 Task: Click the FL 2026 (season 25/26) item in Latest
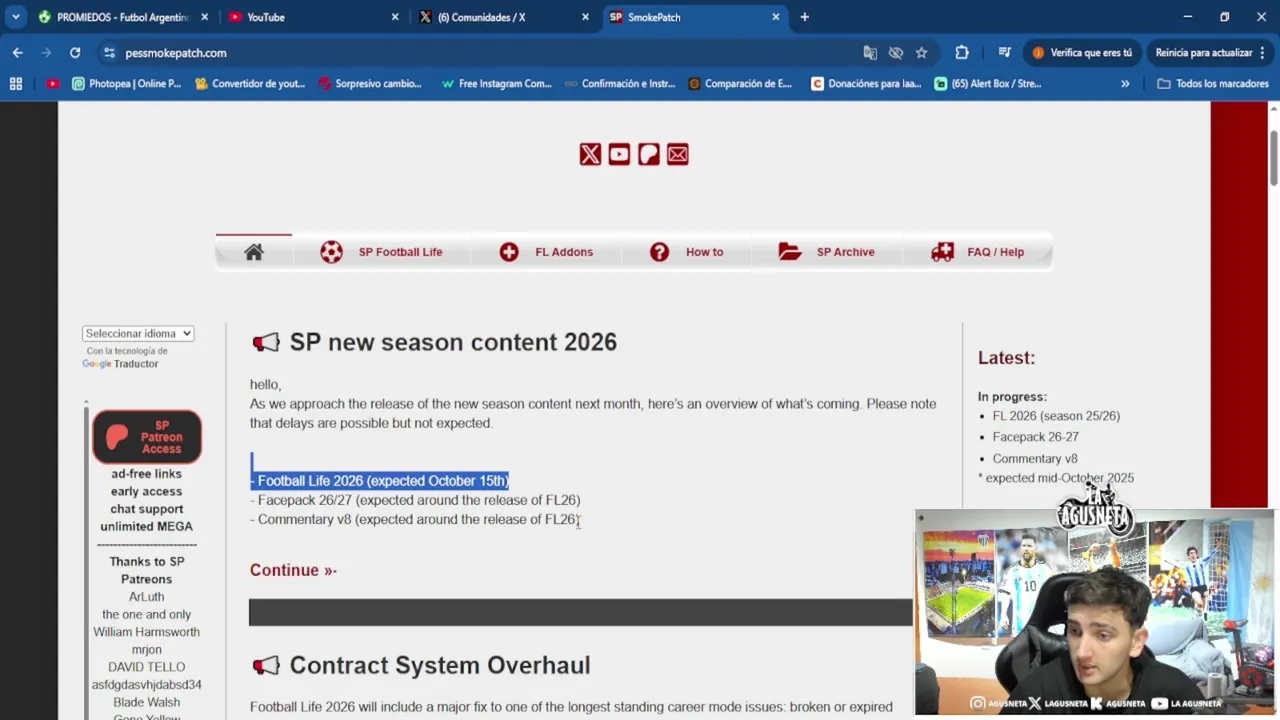pyautogui.click(x=1056, y=416)
